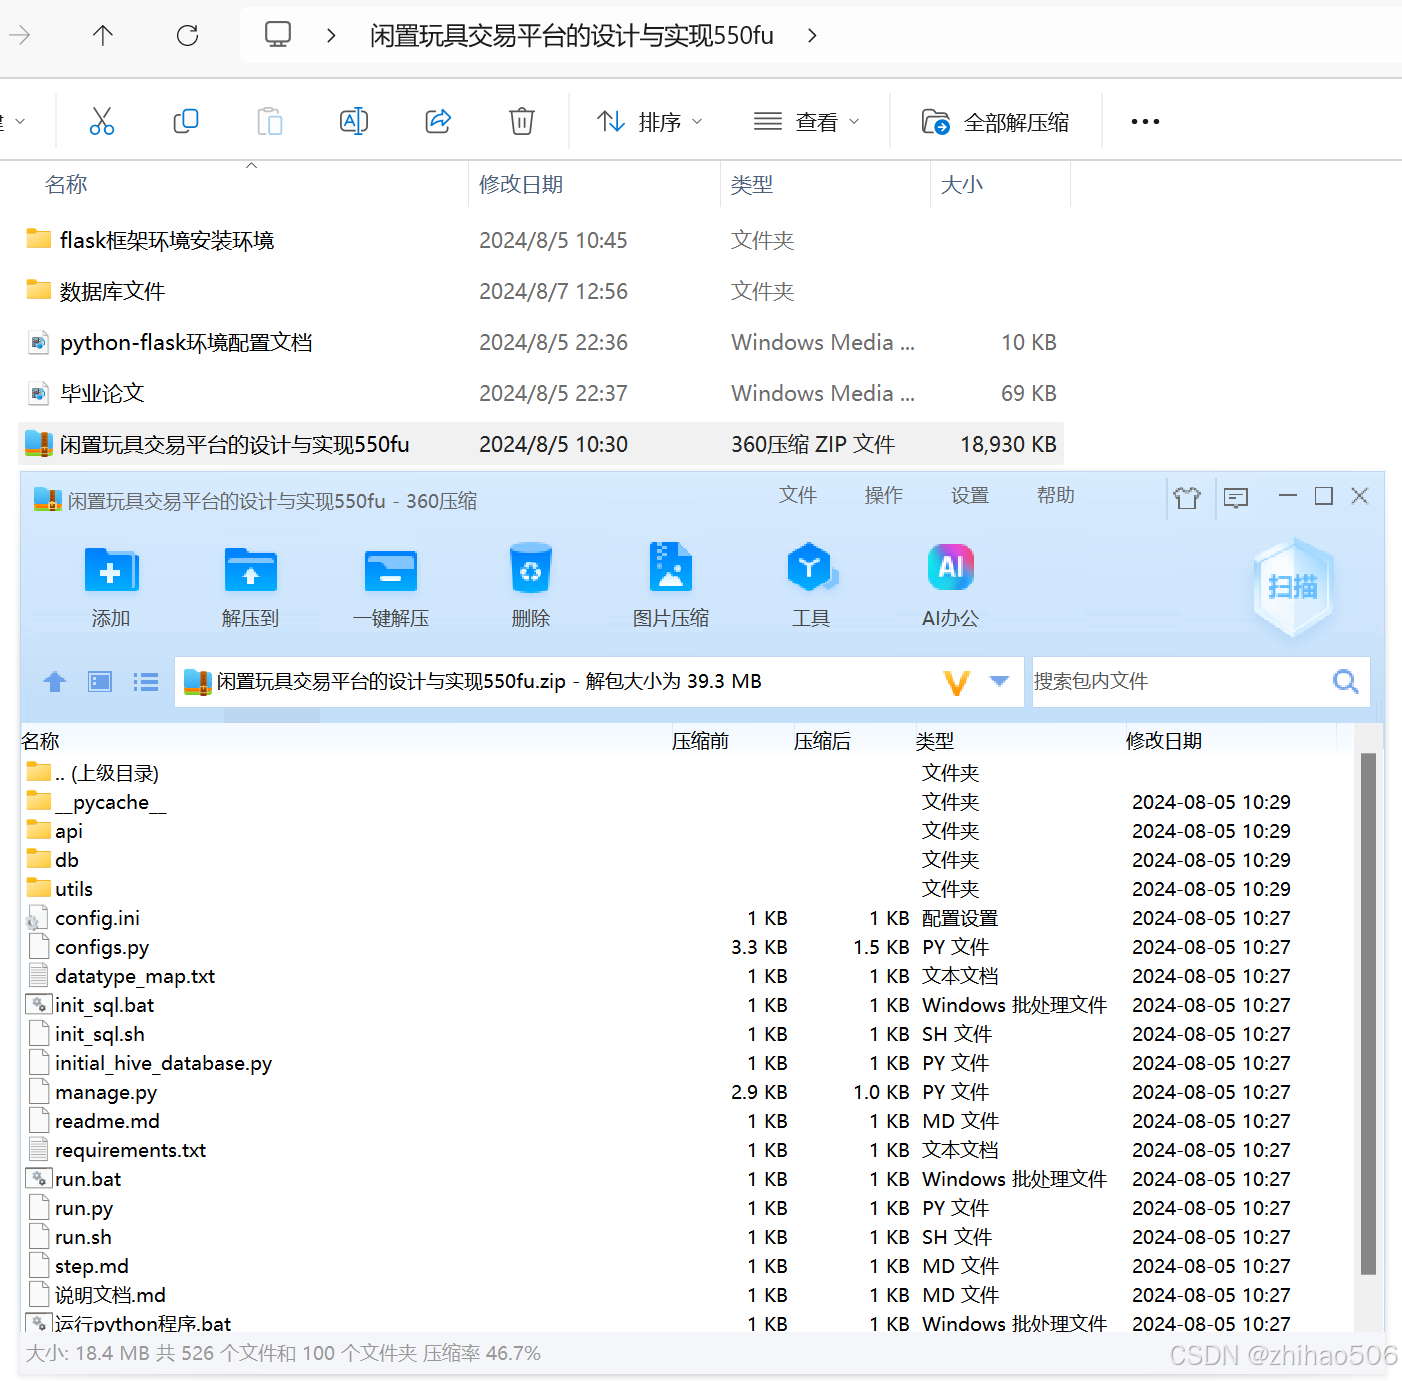Click 工具 tools icon in 360压缩

(811, 585)
